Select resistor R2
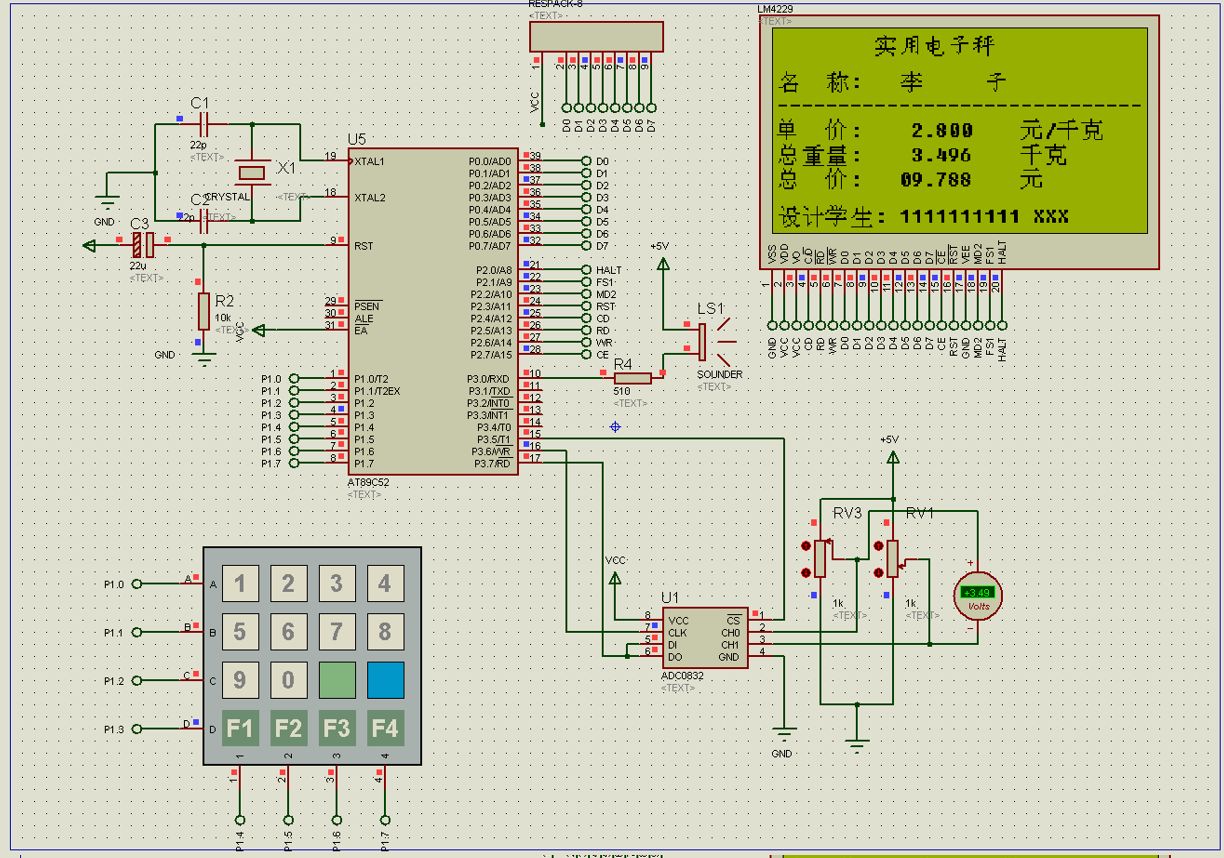The height and width of the screenshot is (858, 1224). pos(204,312)
